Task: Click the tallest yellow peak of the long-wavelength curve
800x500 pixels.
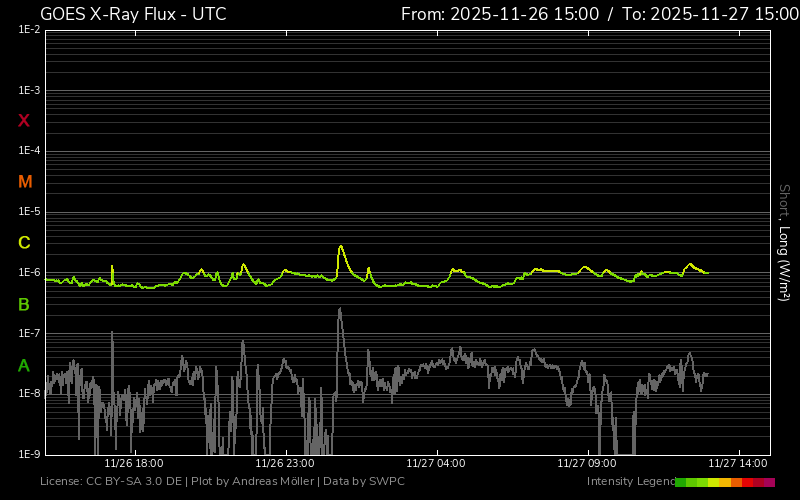Action: pyautogui.click(x=341, y=247)
